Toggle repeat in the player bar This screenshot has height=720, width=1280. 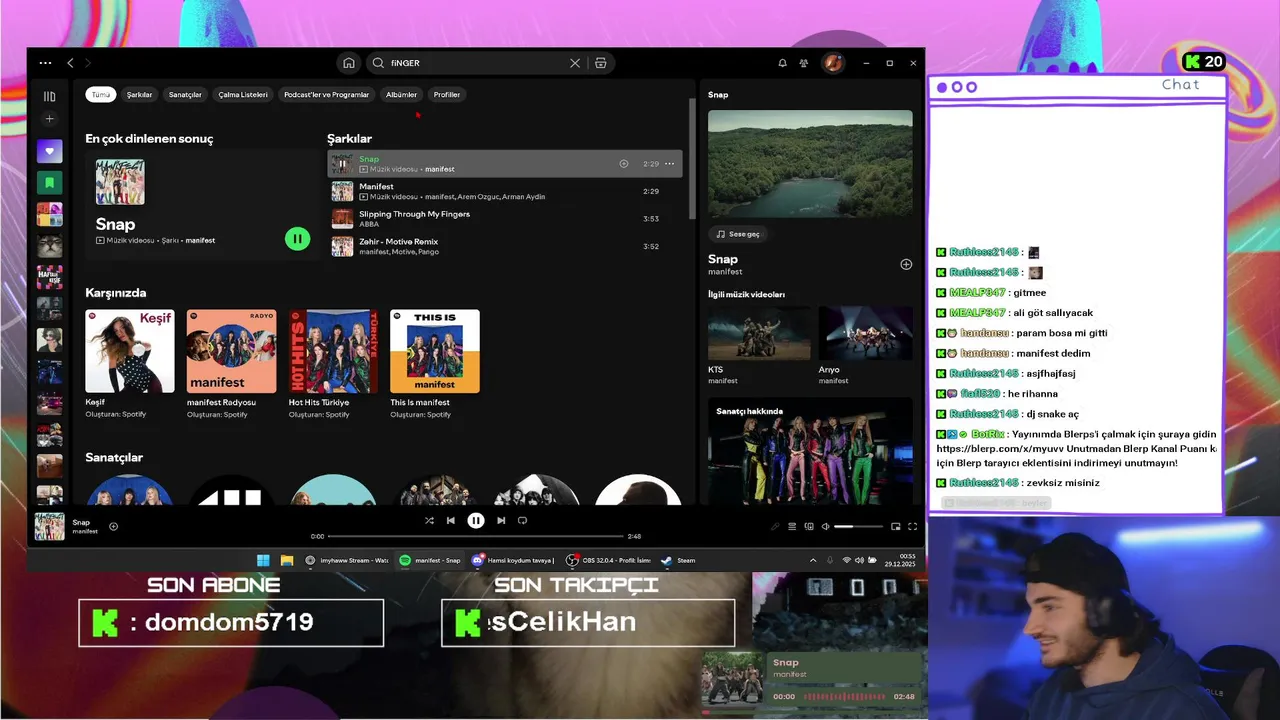tap(522, 520)
